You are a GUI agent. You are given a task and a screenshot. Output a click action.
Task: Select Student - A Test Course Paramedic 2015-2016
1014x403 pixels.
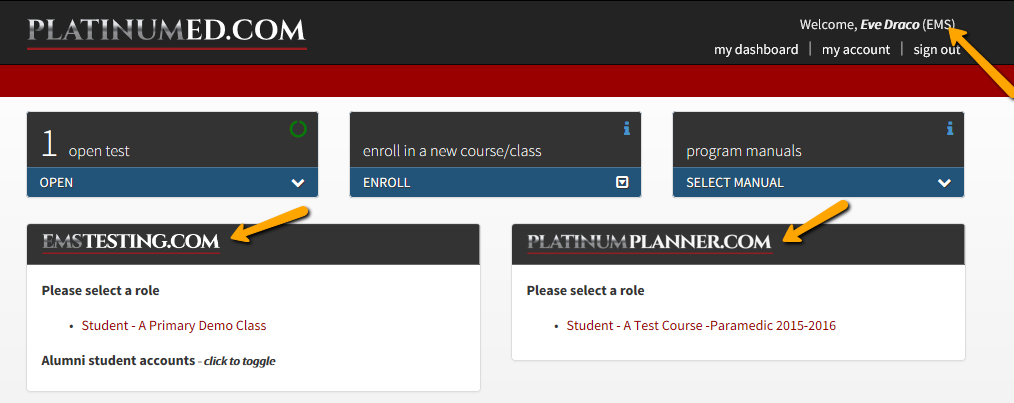701,325
